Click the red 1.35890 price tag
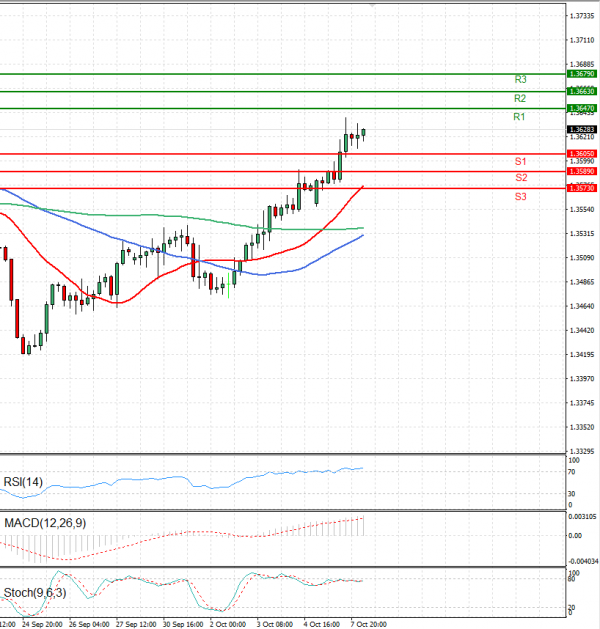 582,171
